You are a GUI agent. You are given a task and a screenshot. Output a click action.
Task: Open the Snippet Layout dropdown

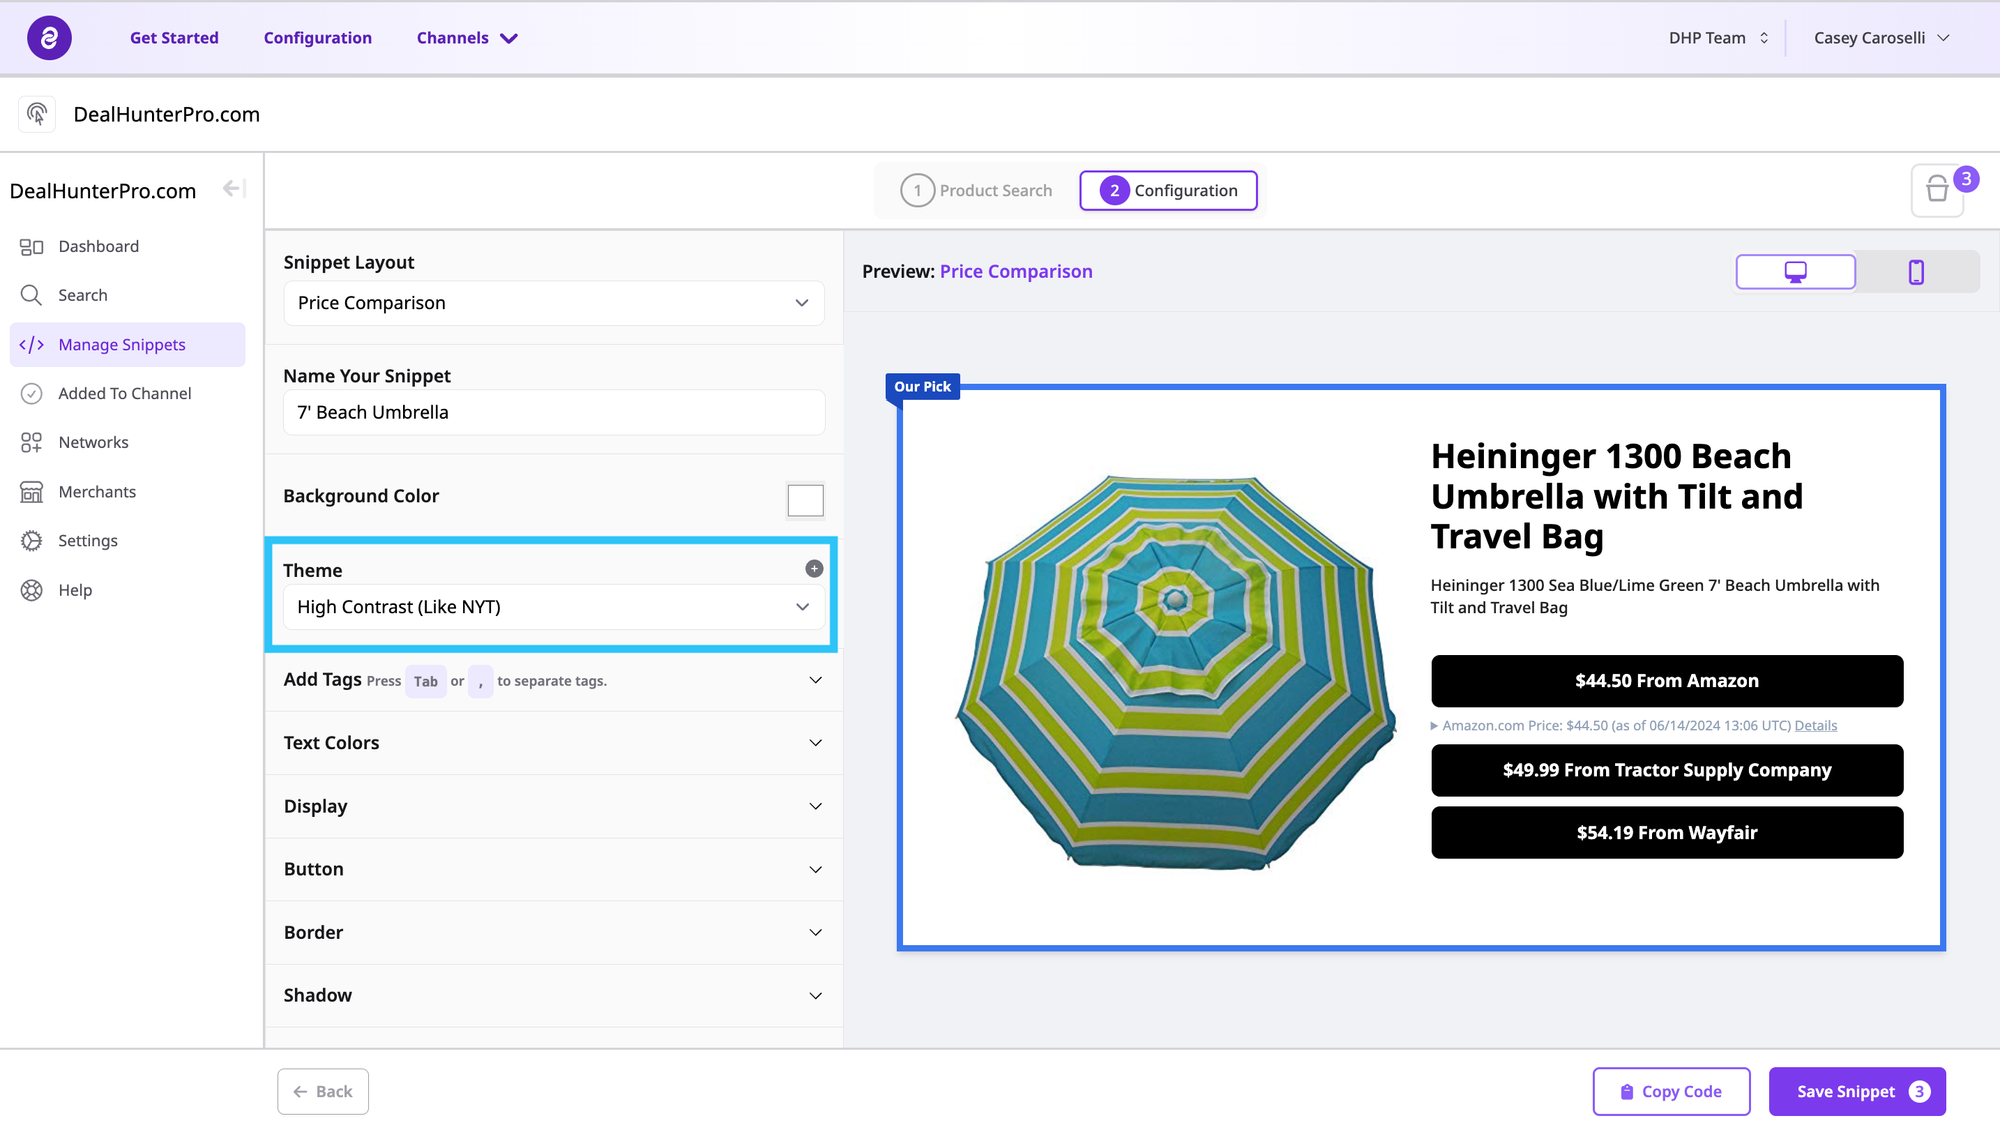tap(553, 303)
